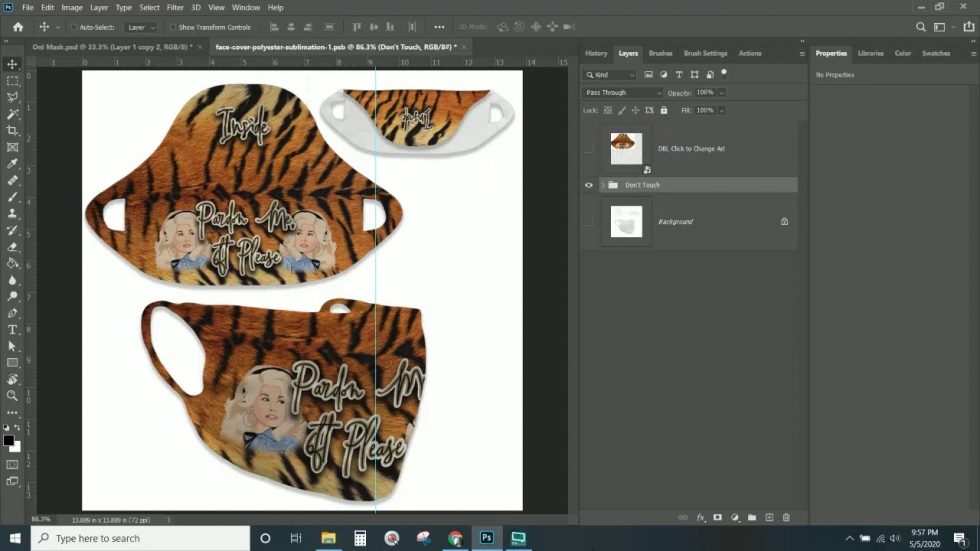Create a new group via folder icon
The image size is (980, 551).
pos(752,517)
